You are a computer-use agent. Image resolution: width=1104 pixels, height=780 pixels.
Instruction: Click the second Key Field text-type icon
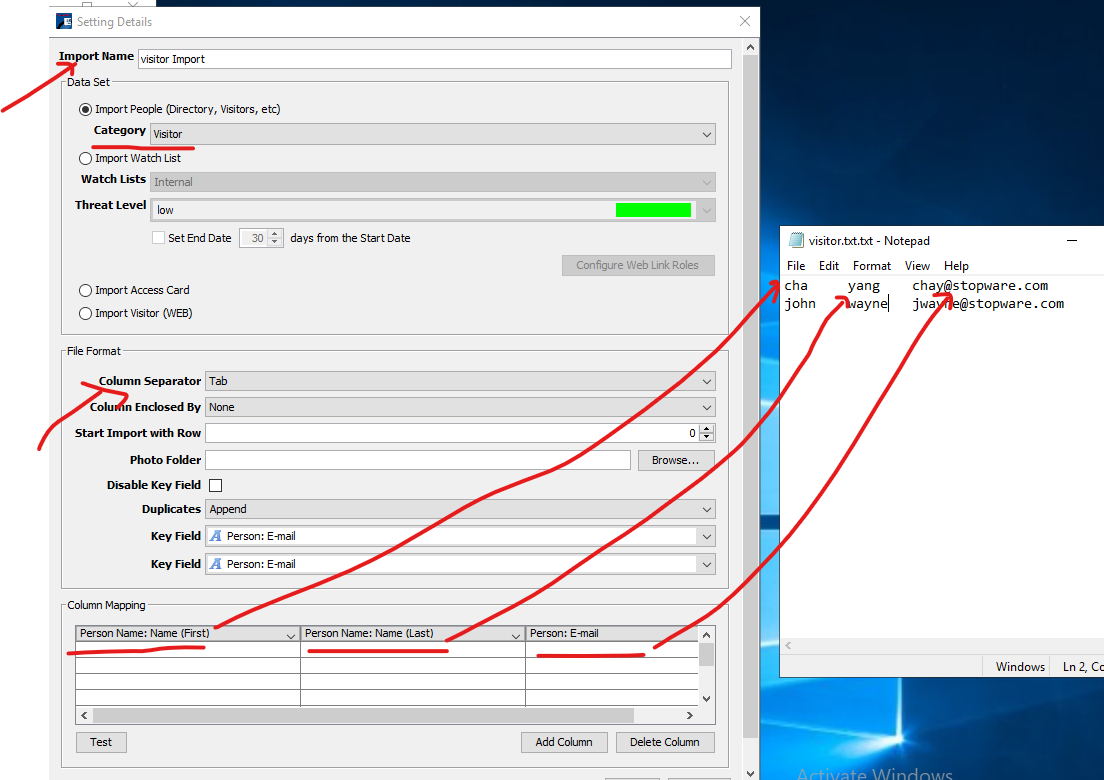[x=216, y=564]
